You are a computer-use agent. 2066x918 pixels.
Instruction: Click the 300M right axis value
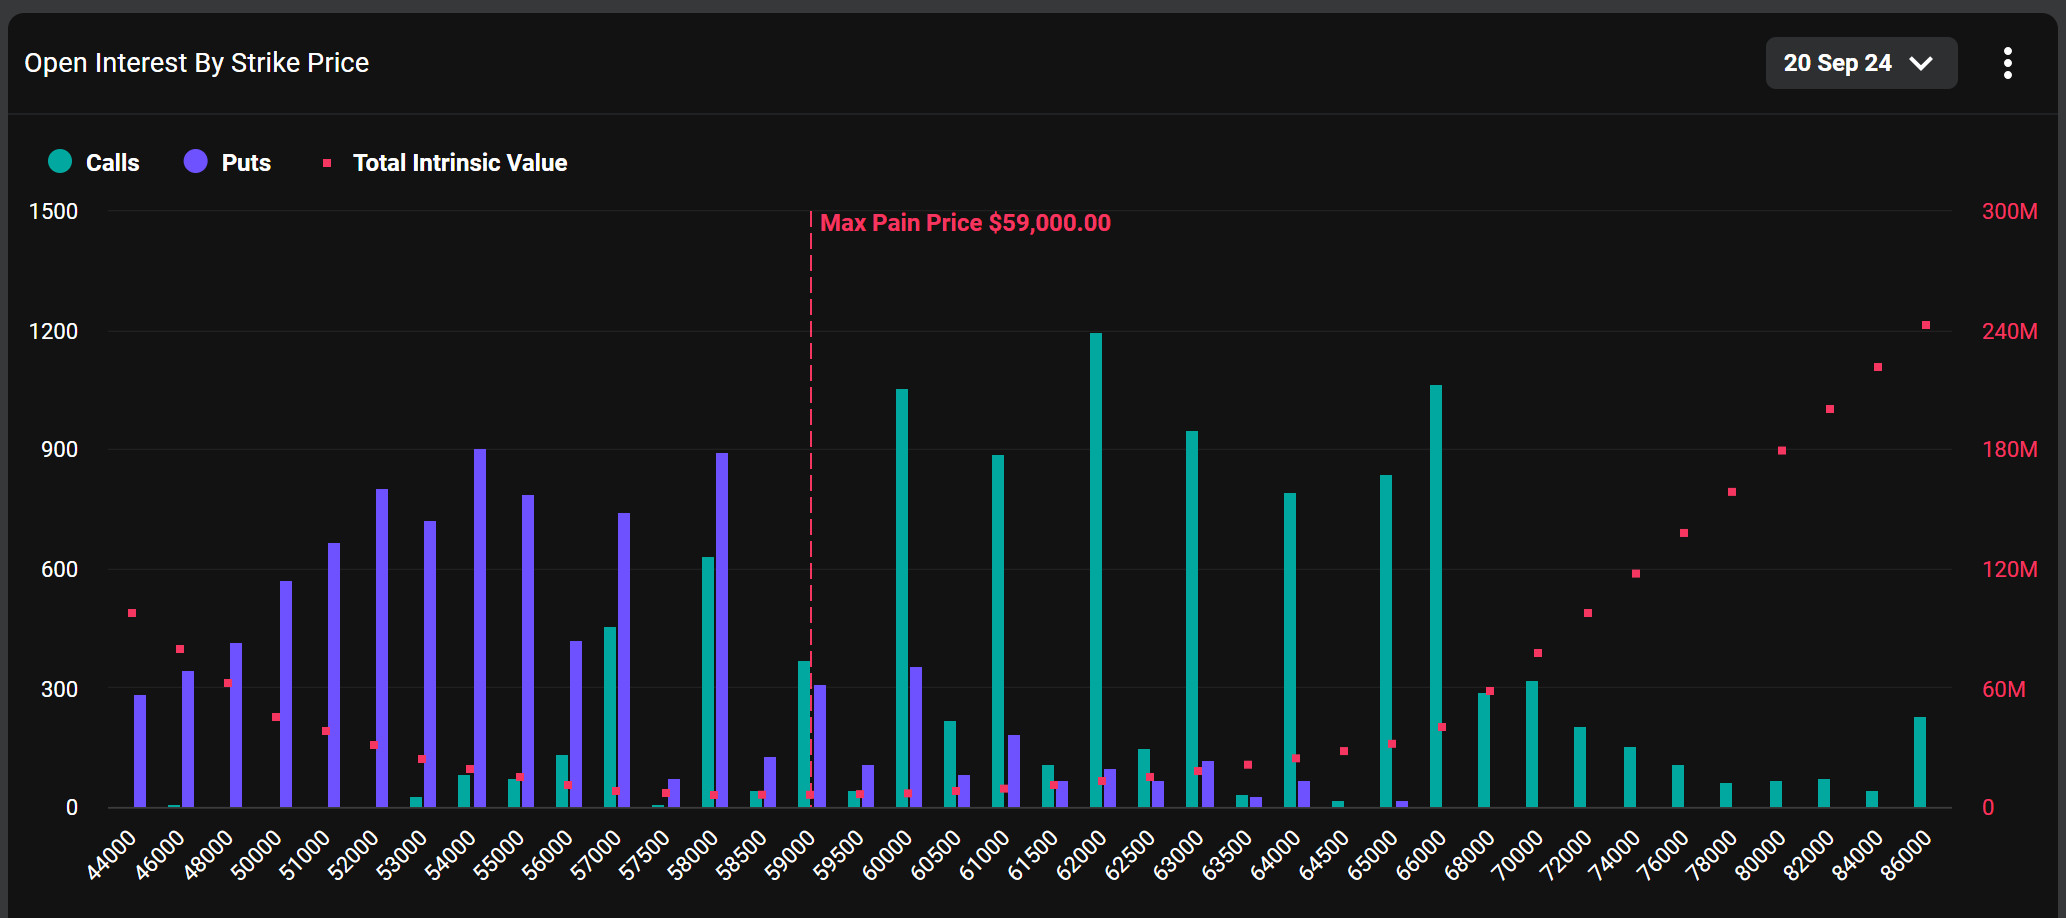(2010, 211)
